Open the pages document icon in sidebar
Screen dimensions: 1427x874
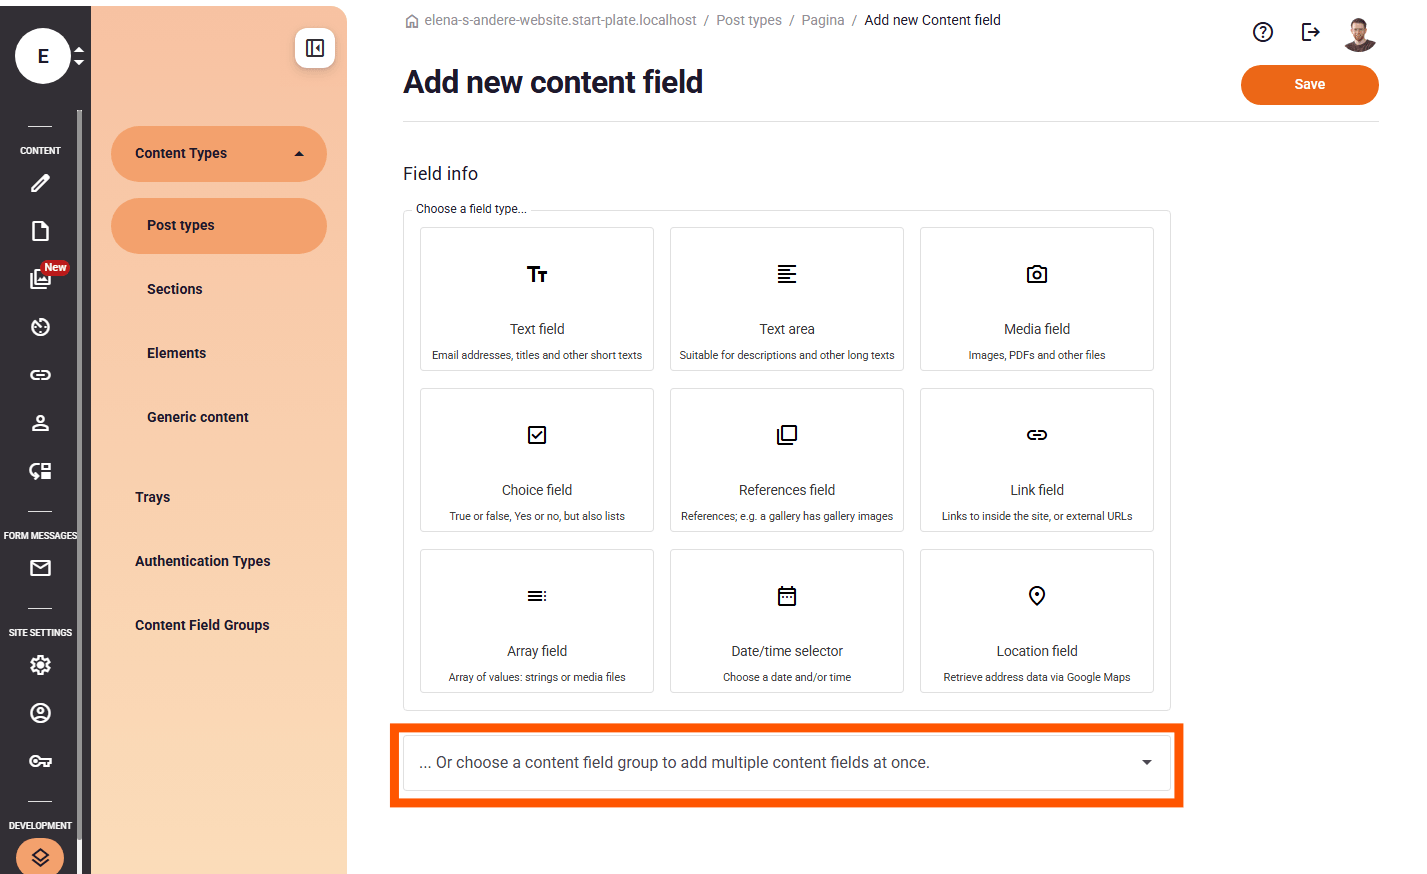pyautogui.click(x=40, y=231)
